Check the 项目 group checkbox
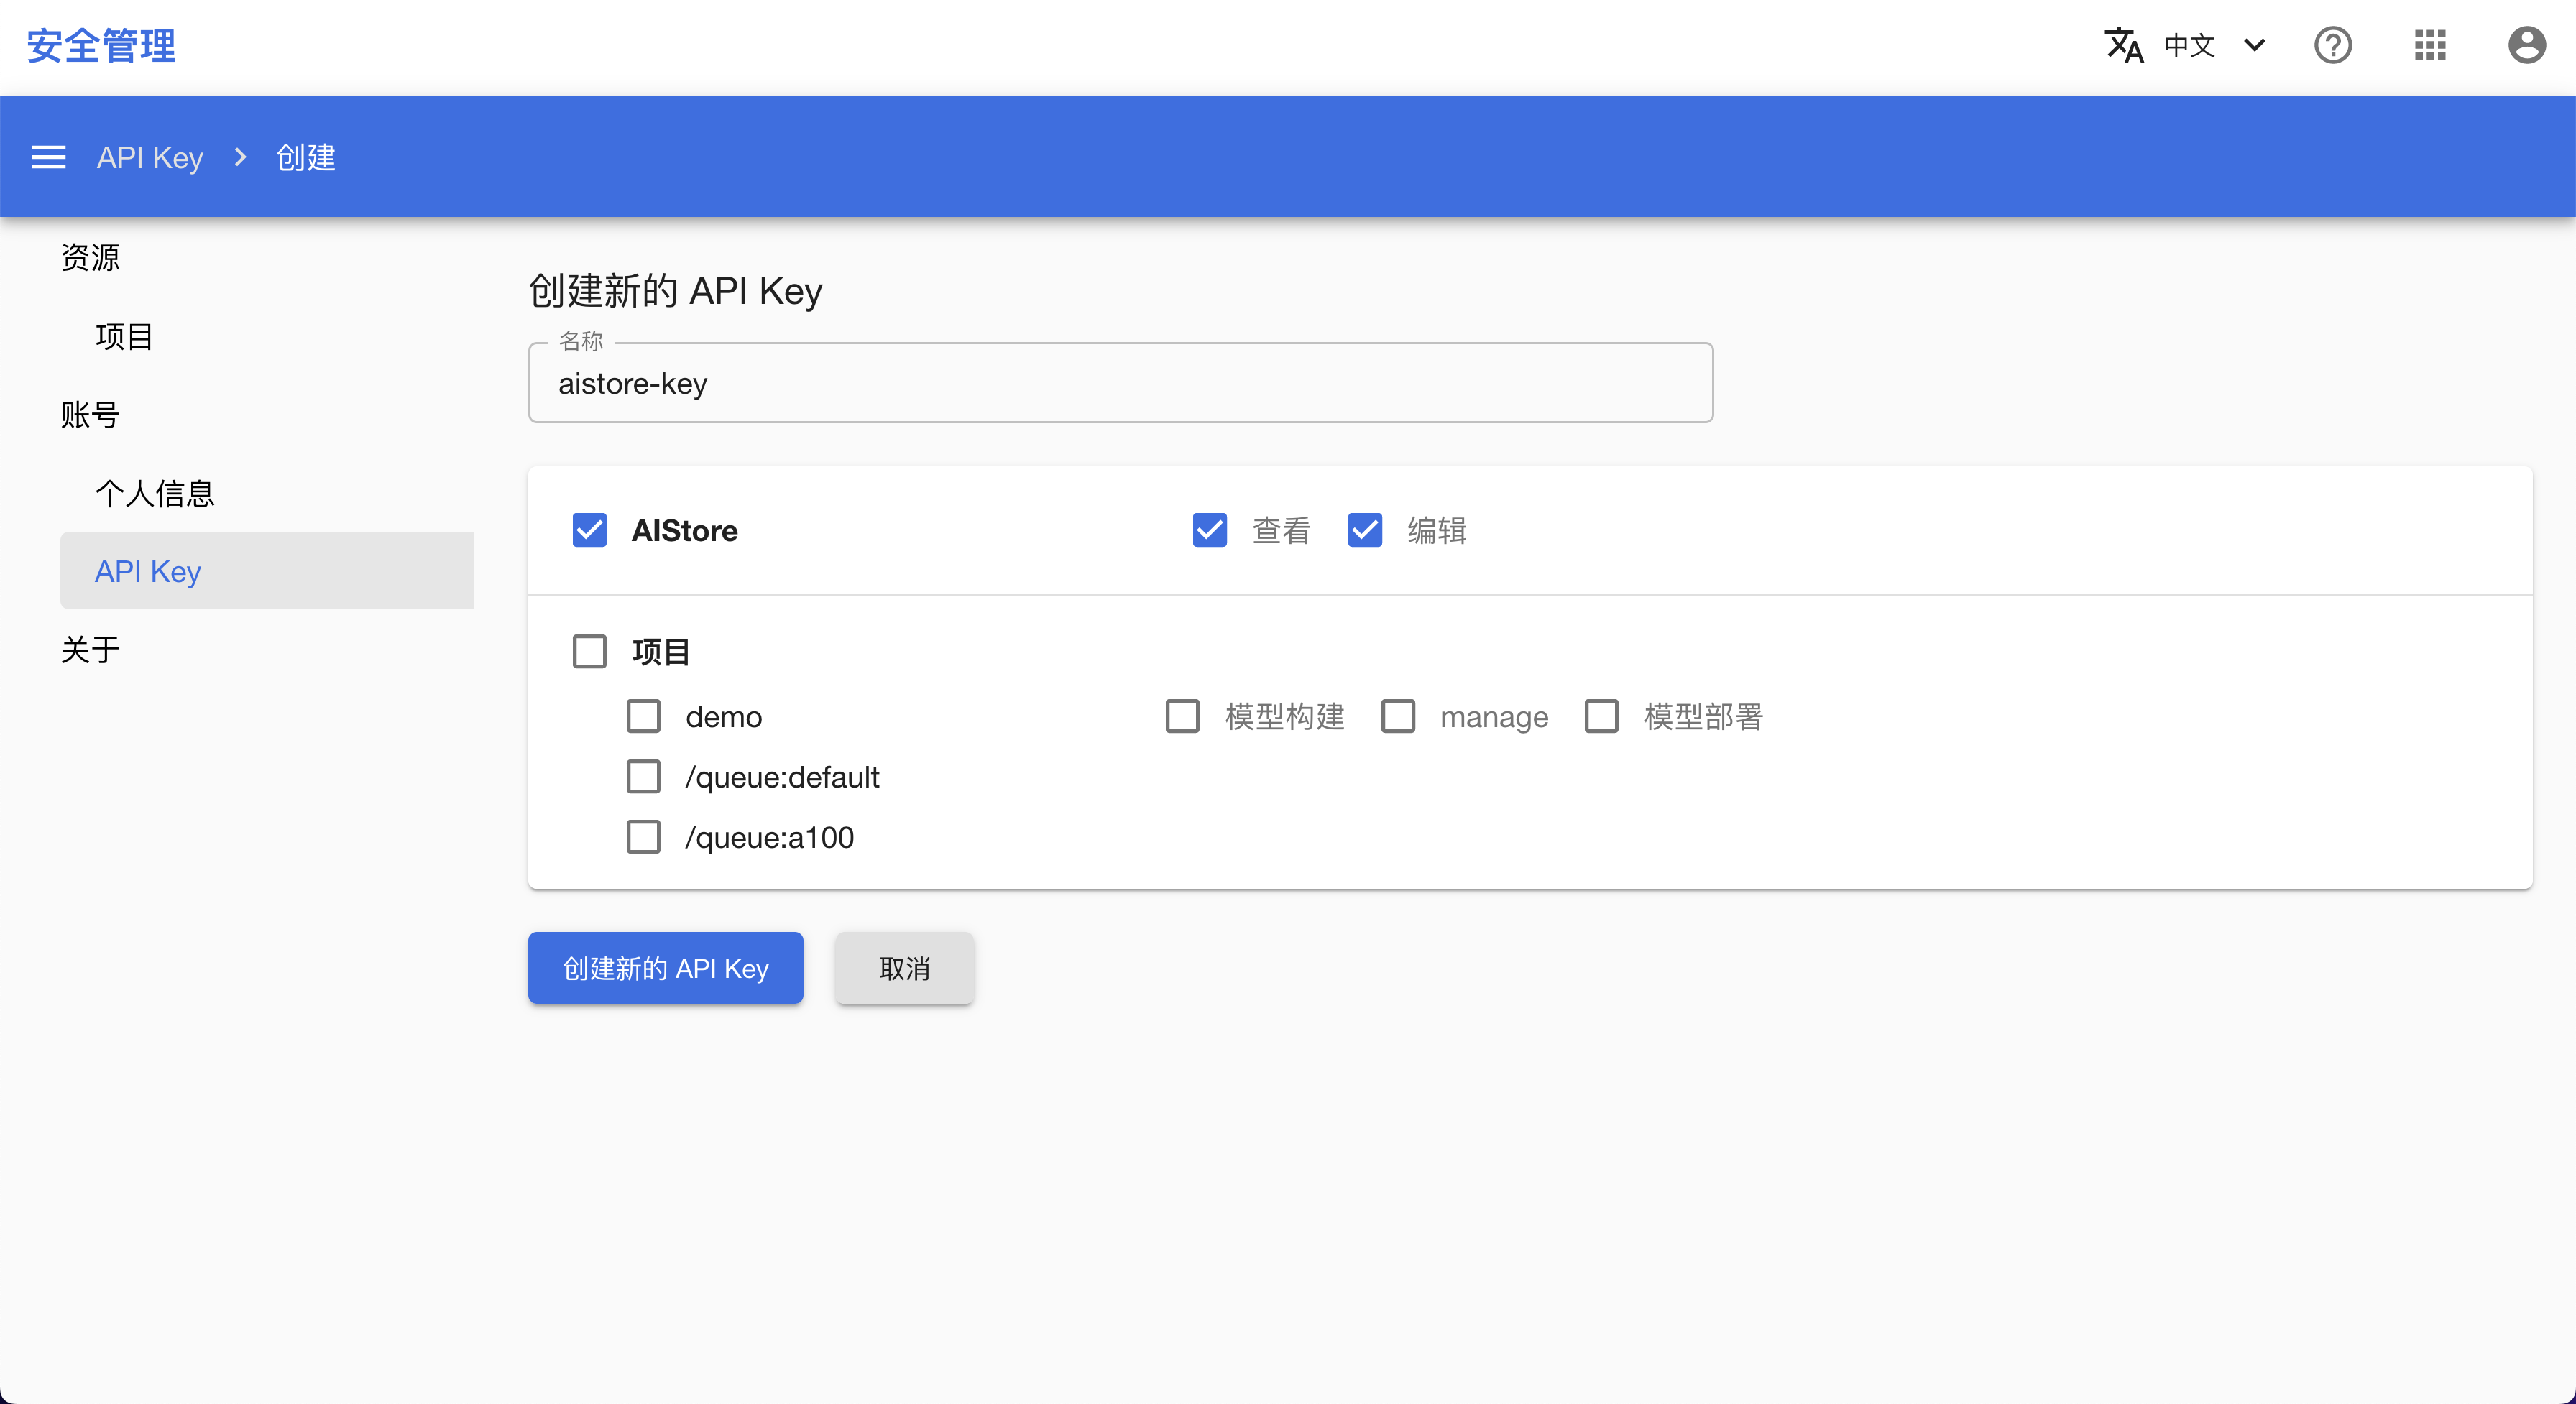The image size is (2576, 1404). coord(590,651)
